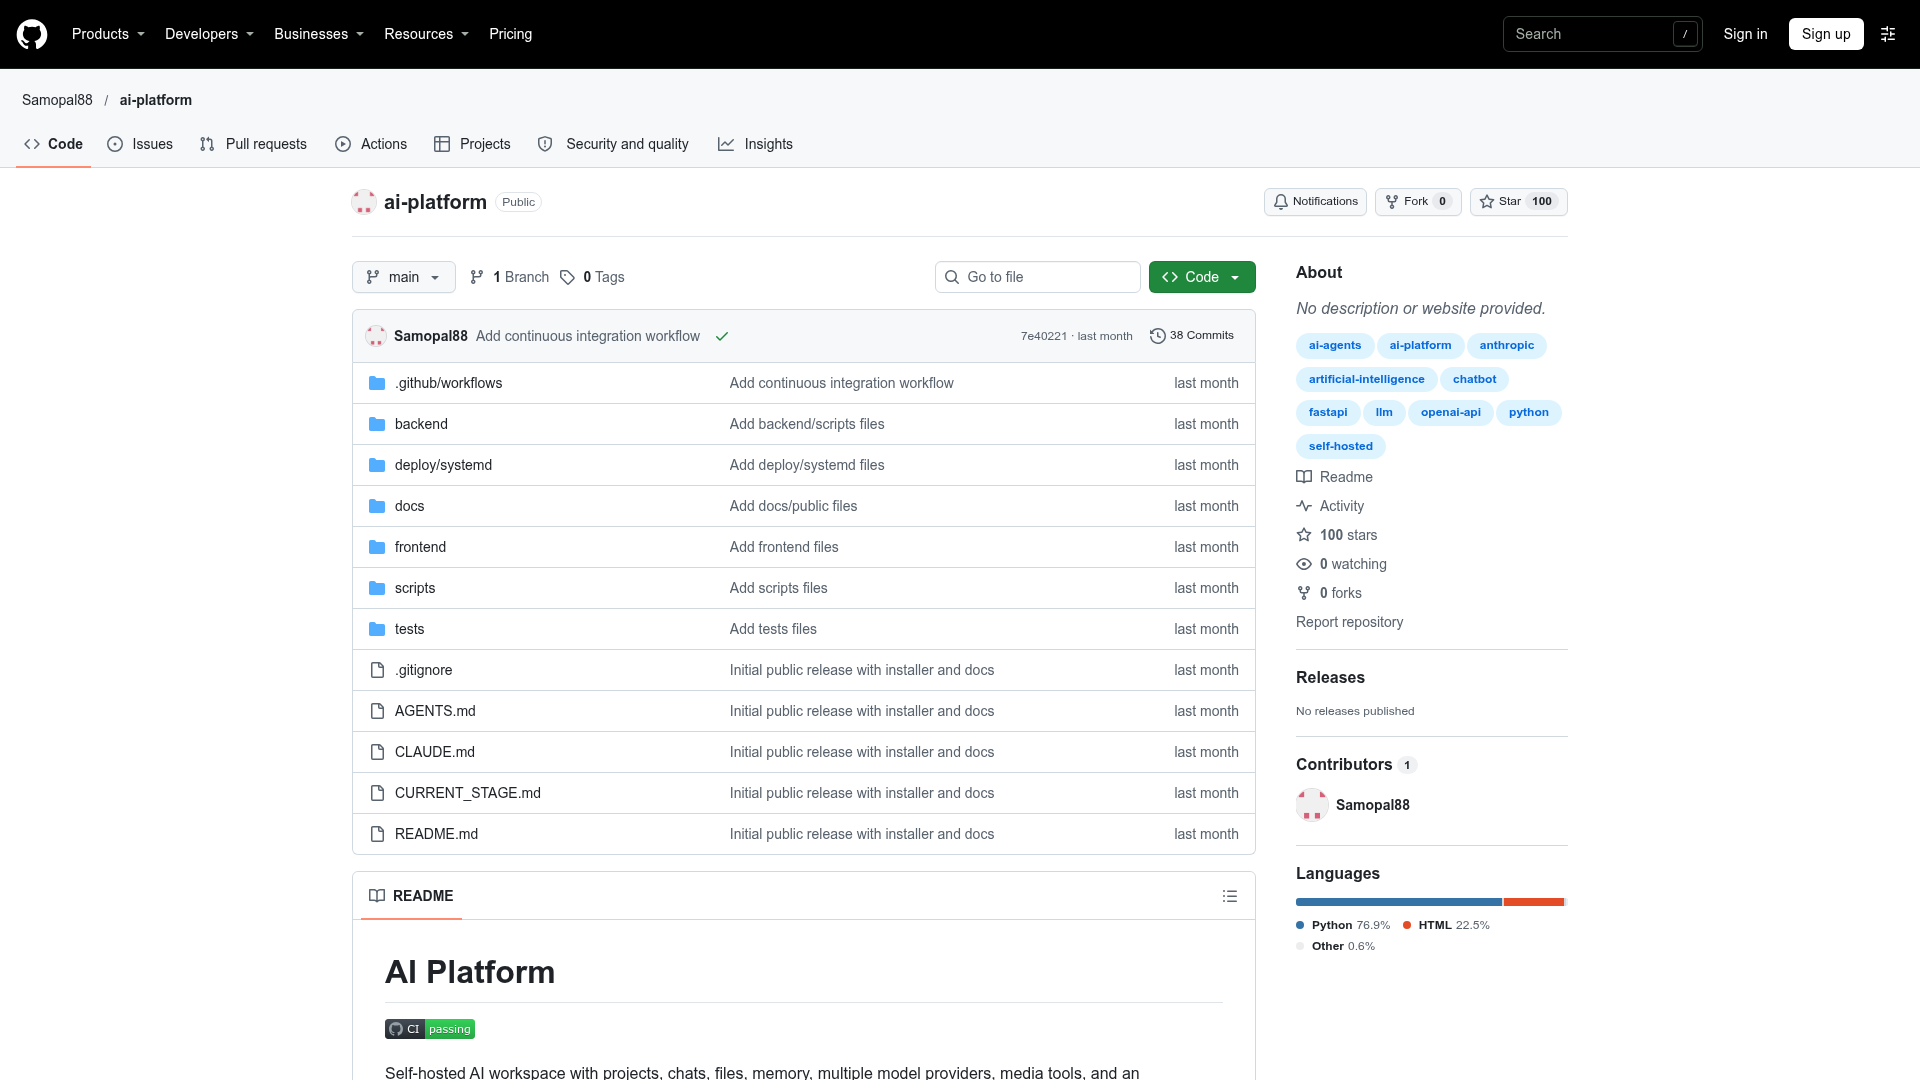Click the Sign in link
Screen dimensions: 1920x1080
pos(1745,34)
